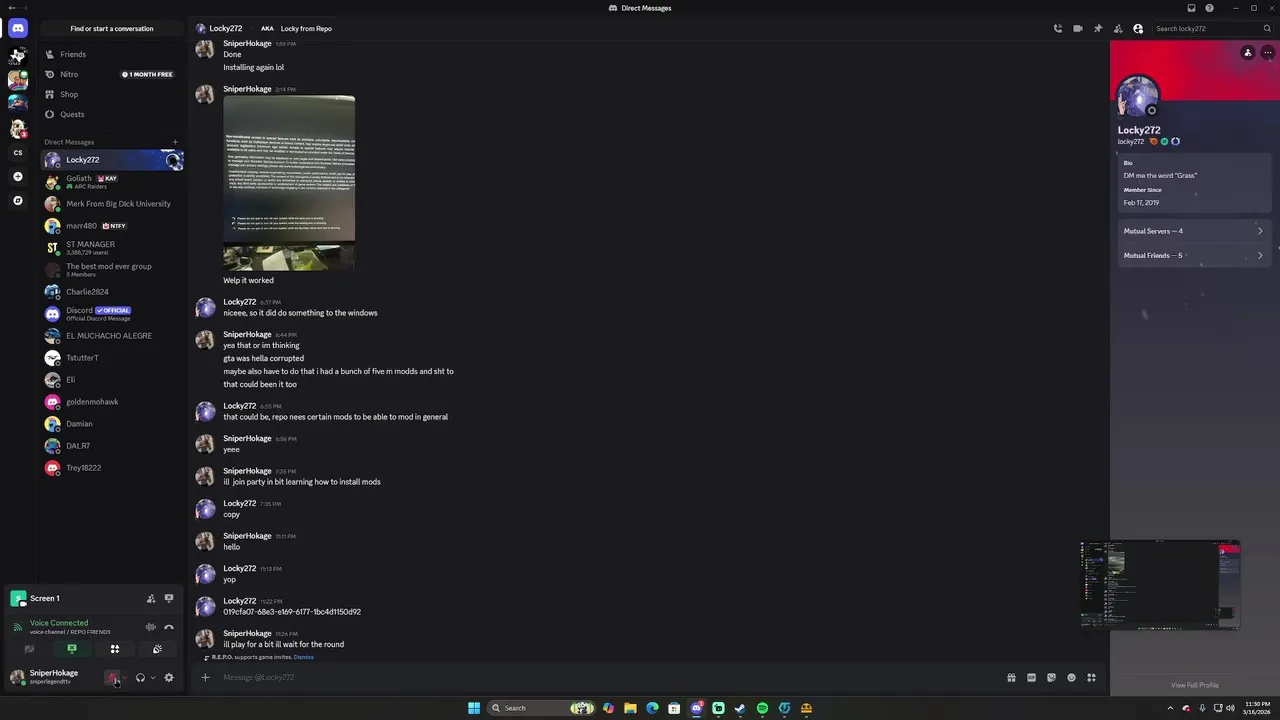Viewport: 1280px width, 720px height.
Task: Open the Nitro tab
Action: click(112, 74)
